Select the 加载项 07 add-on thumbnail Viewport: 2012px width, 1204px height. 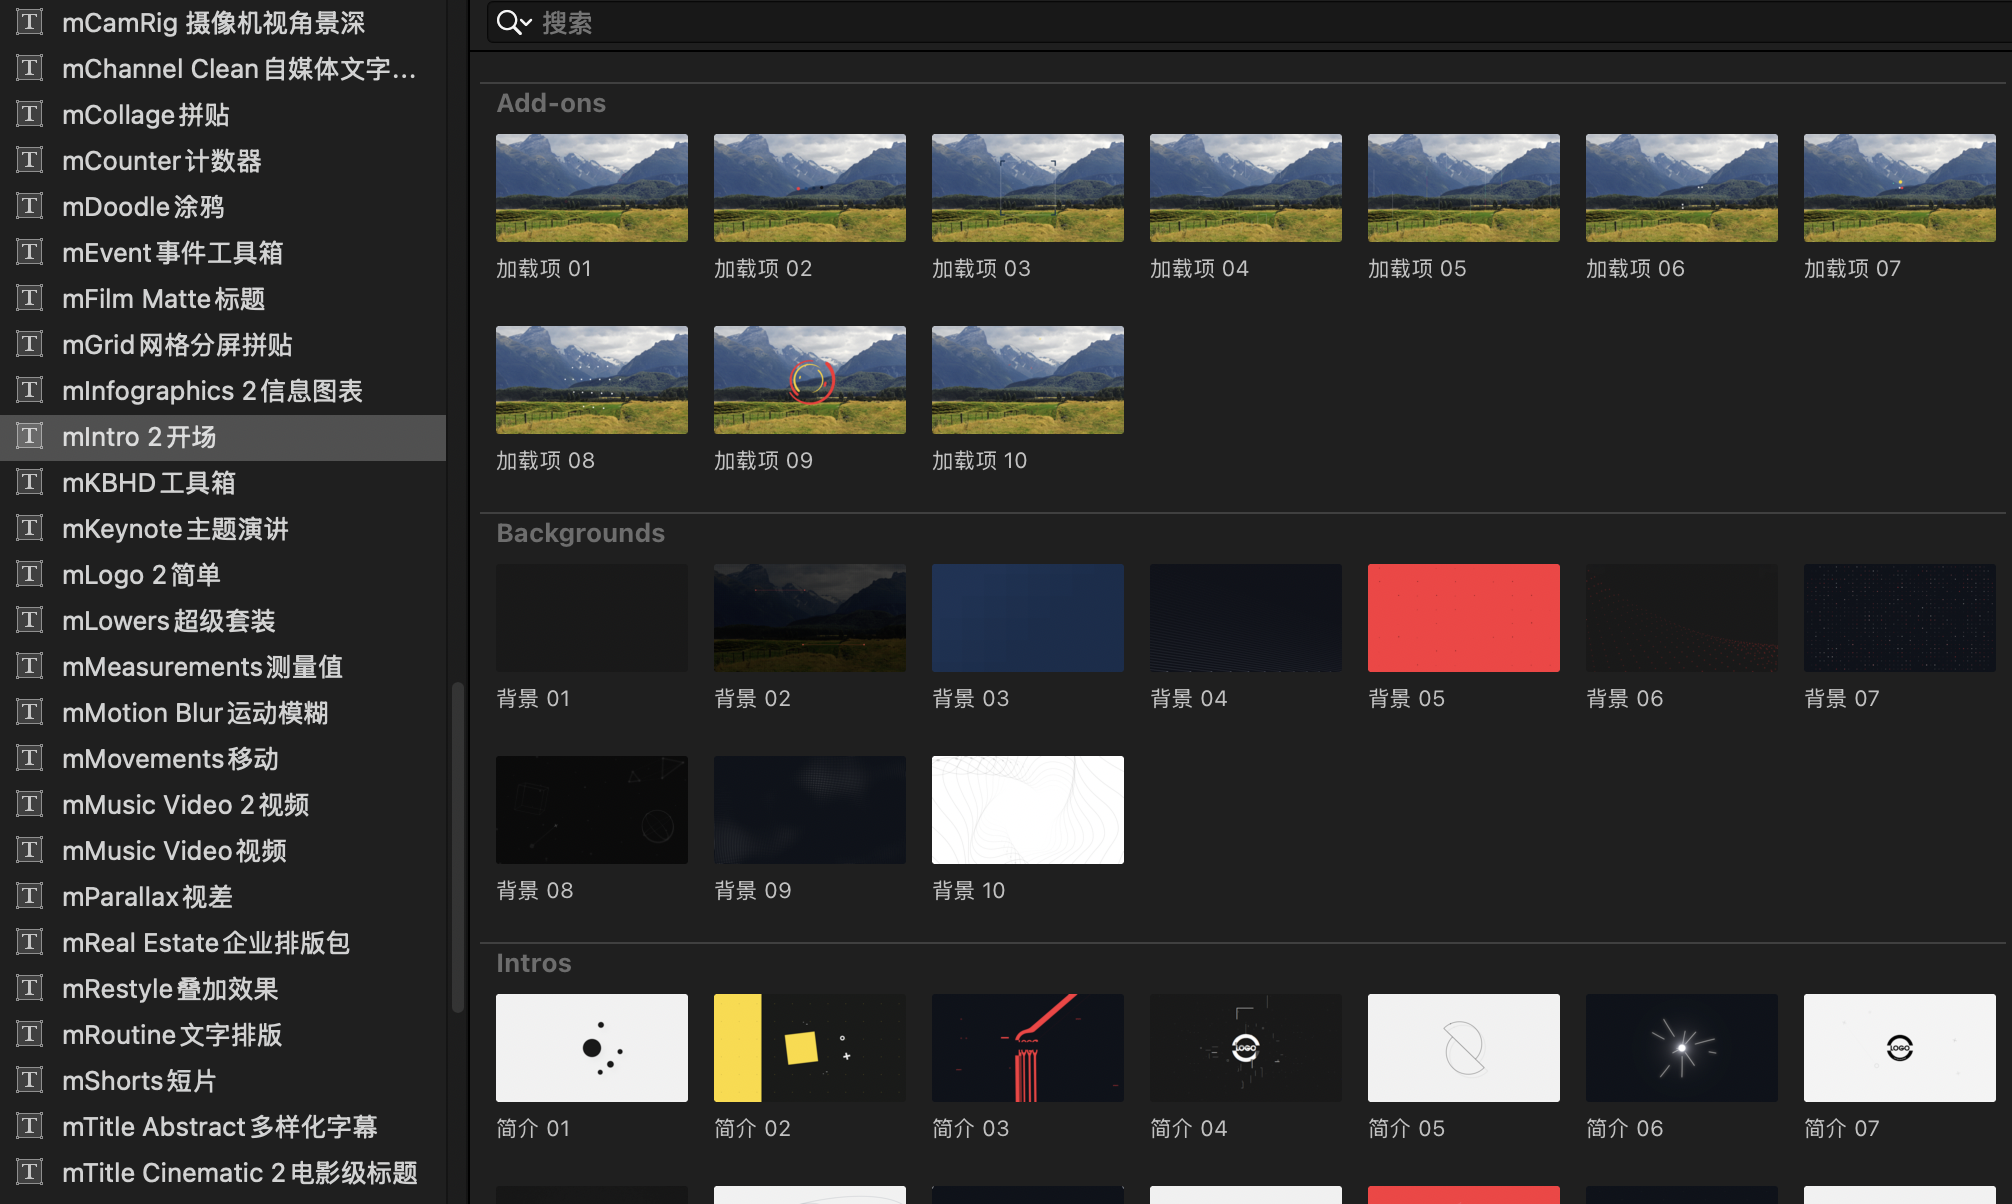coord(1900,188)
